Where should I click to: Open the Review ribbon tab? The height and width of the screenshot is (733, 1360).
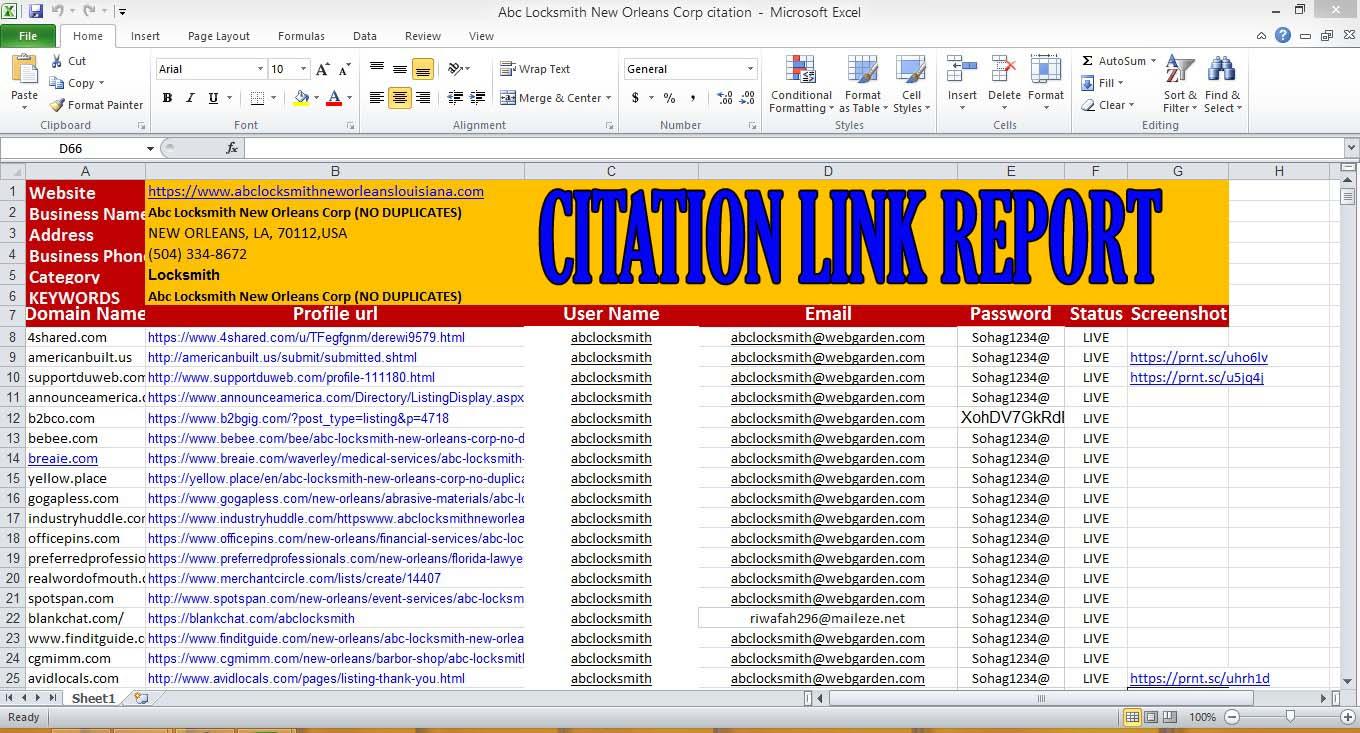(422, 36)
